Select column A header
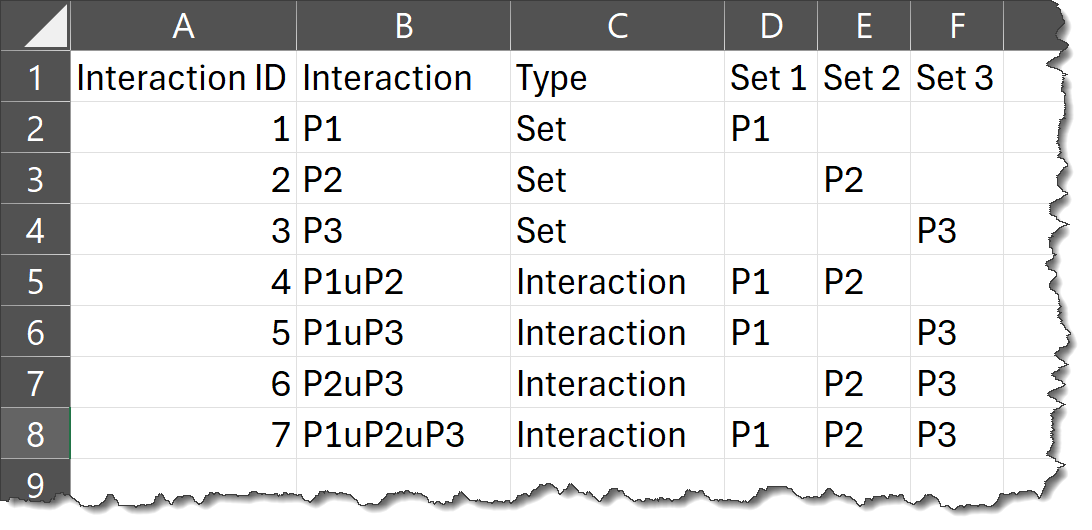Screen dimensions: 1092x530 [183, 27]
